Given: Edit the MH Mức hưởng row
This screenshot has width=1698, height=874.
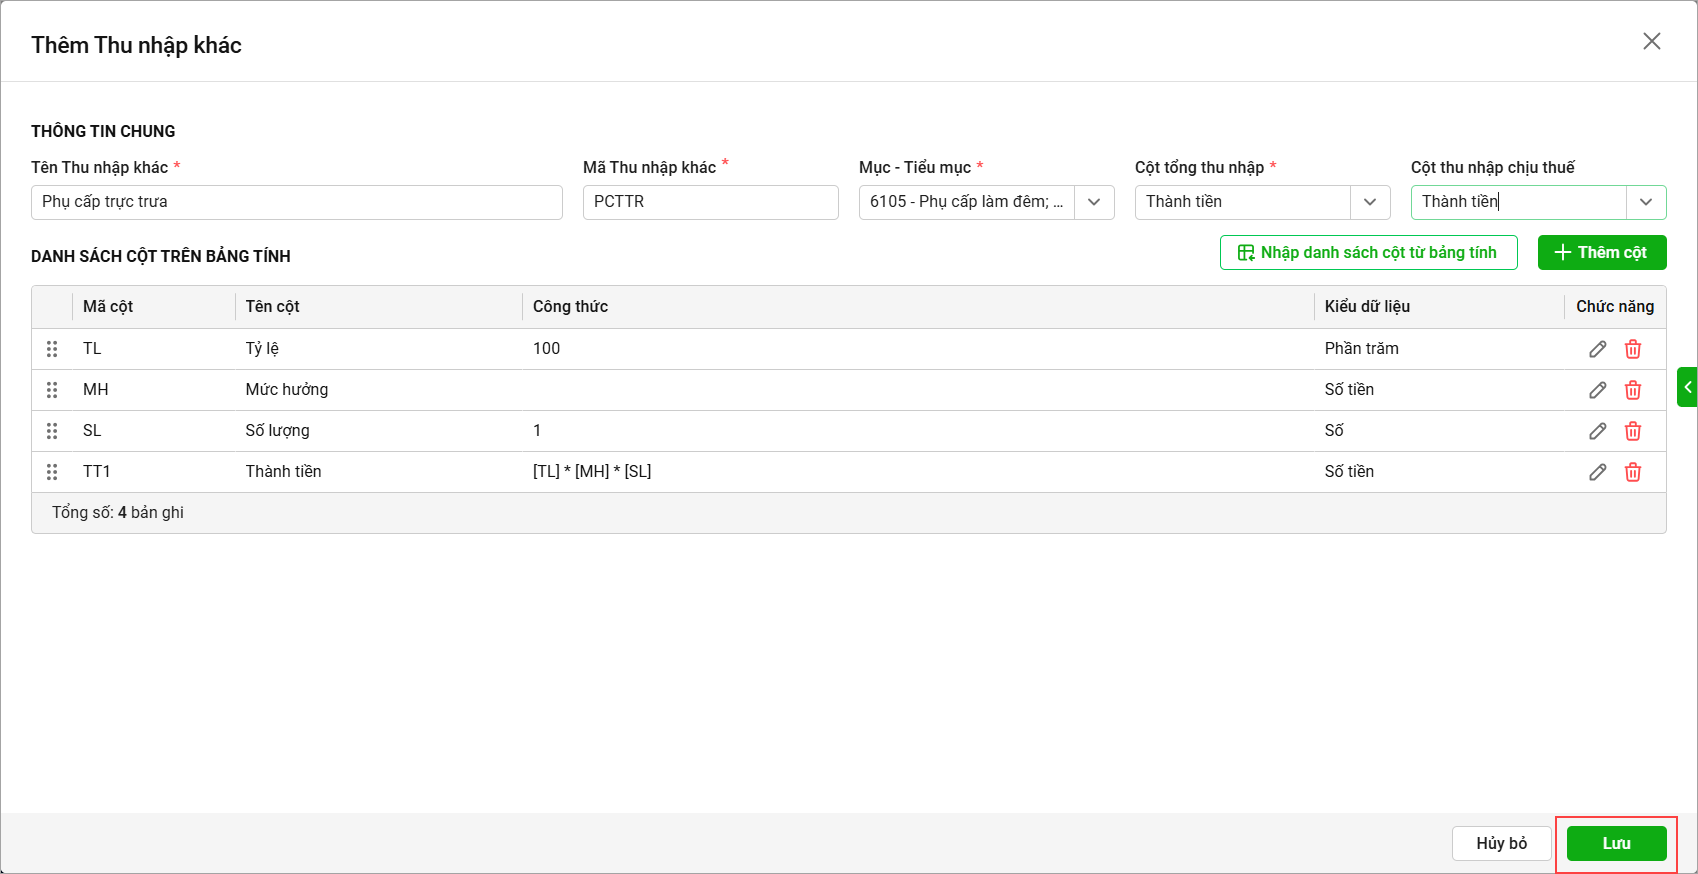Looking at the screenshot, I should tap(1597, 390).
